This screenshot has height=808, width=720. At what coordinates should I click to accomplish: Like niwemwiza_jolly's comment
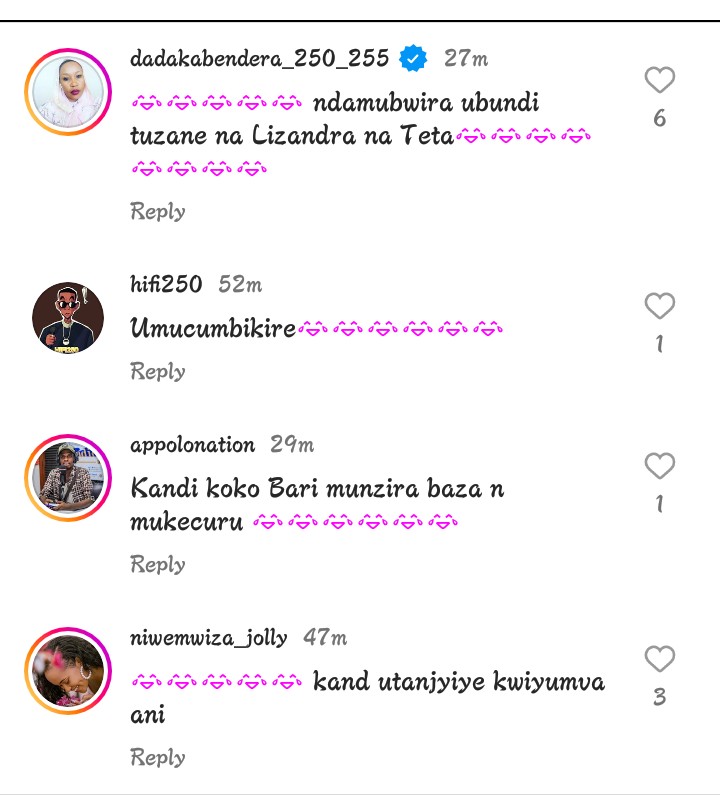pyautogui.click(x=659, y=659)
